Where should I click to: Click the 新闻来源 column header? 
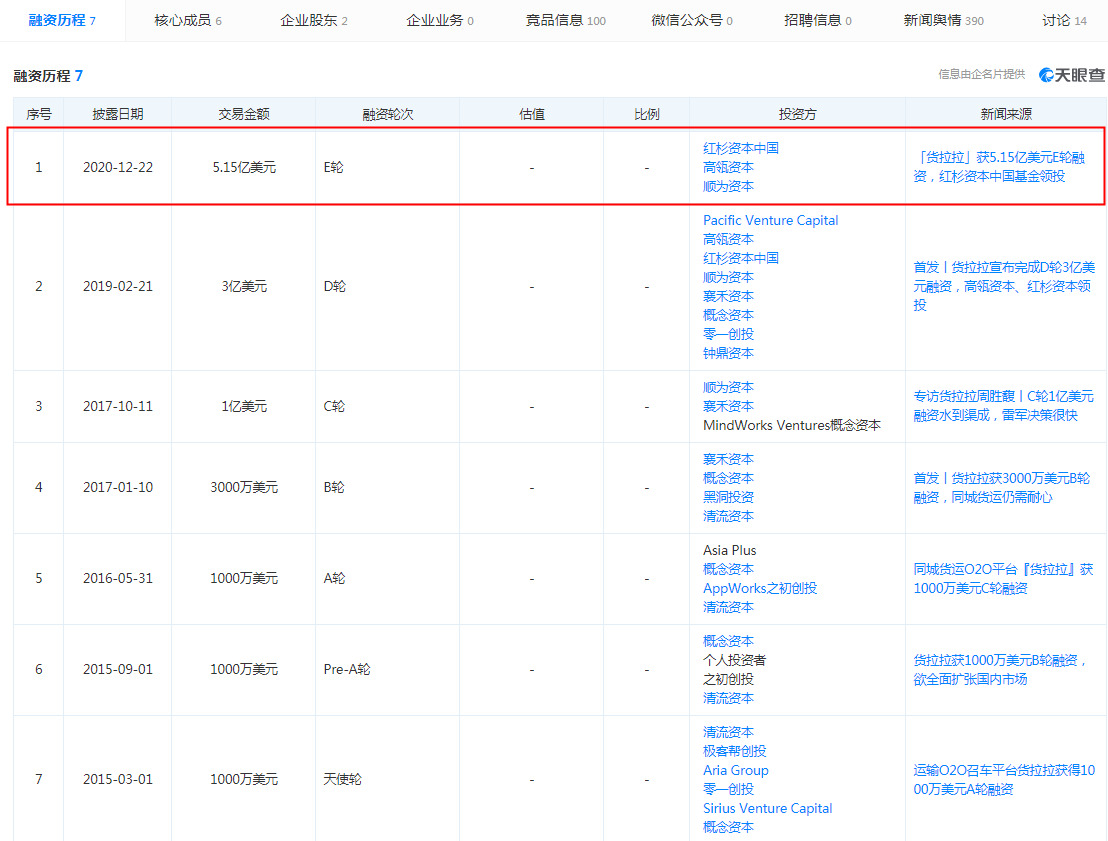coord(1006,114)
